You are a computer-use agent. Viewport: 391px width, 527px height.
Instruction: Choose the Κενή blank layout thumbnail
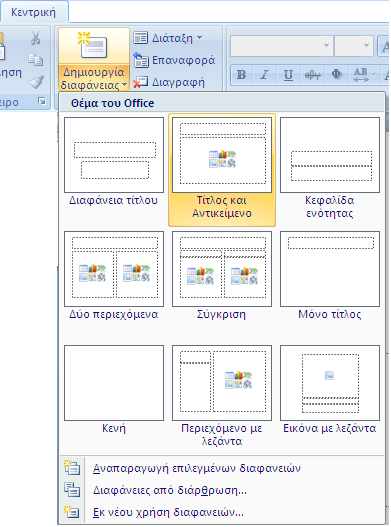[114, 390]
